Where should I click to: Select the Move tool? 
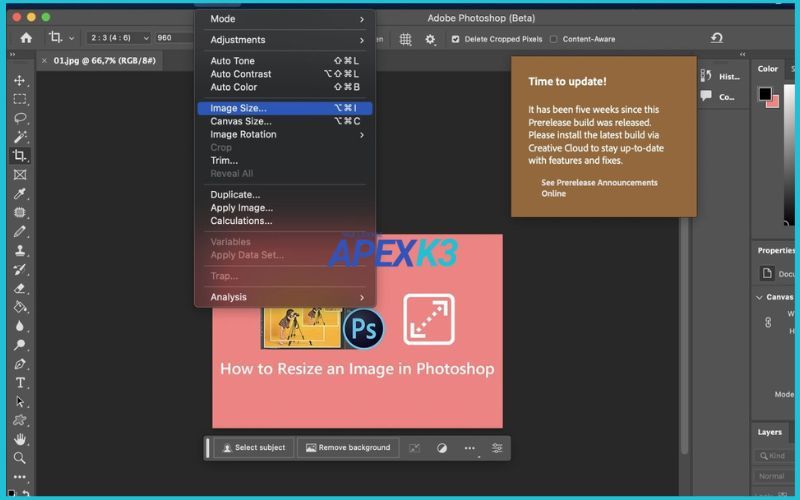coord(20,80)
